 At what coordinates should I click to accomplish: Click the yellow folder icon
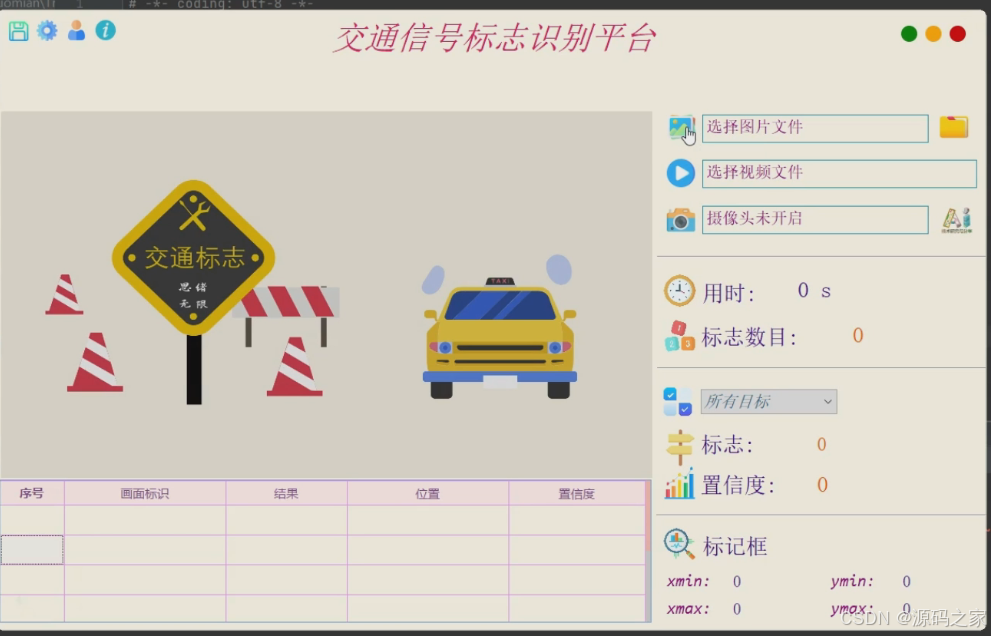[954, 127]
